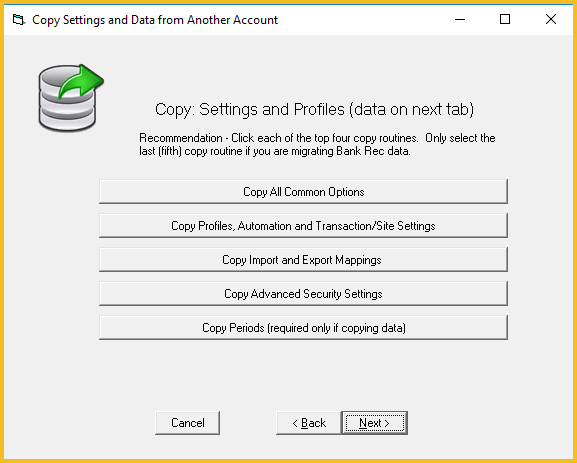The width and height of the screenshot is (577, 463).
Task: Click the database with green arrow icon
Action: pos(71,98)
